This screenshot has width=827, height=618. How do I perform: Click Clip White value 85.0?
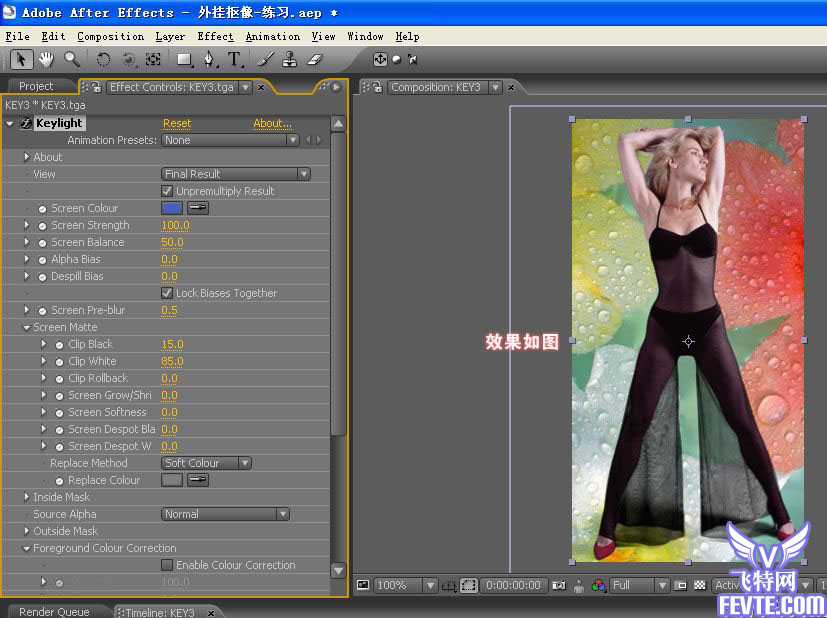pyautogui.click(x=172, y=361)
